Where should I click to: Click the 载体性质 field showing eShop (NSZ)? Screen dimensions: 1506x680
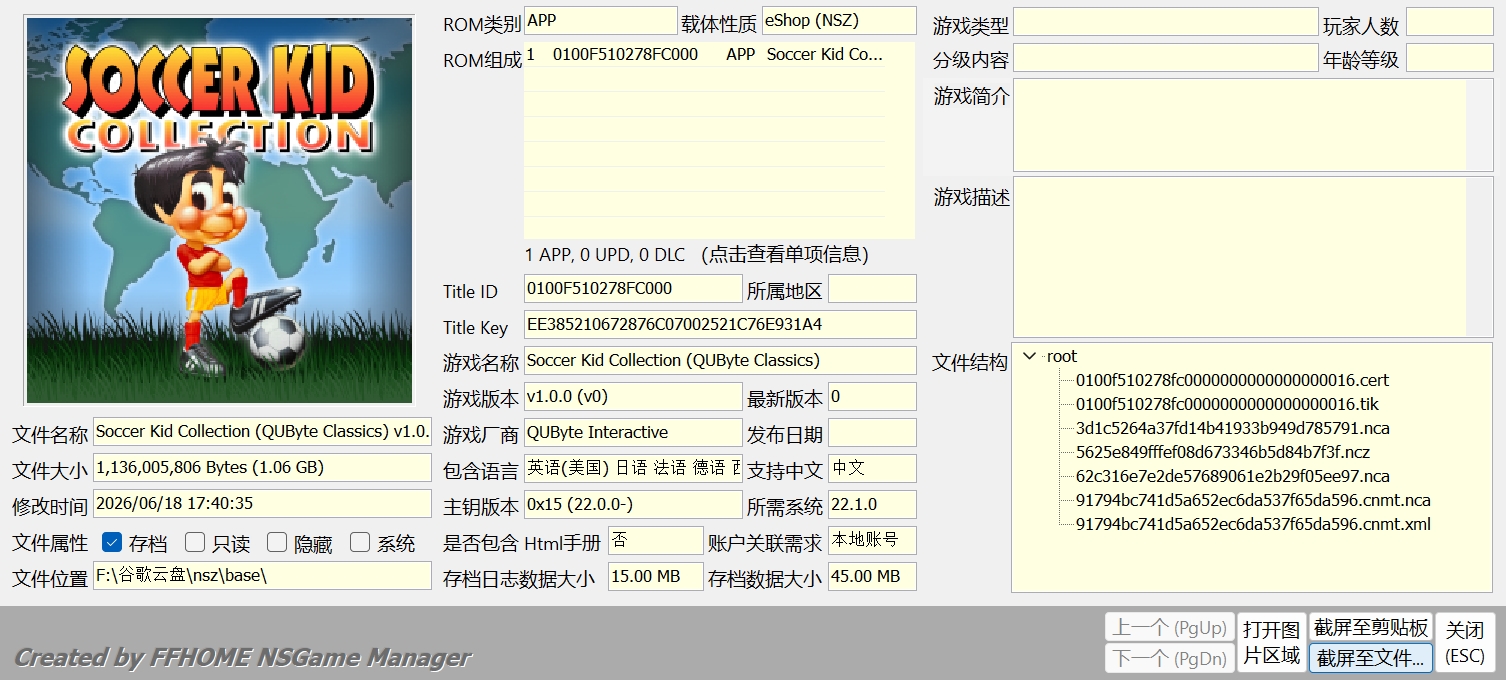click(839, 20)
